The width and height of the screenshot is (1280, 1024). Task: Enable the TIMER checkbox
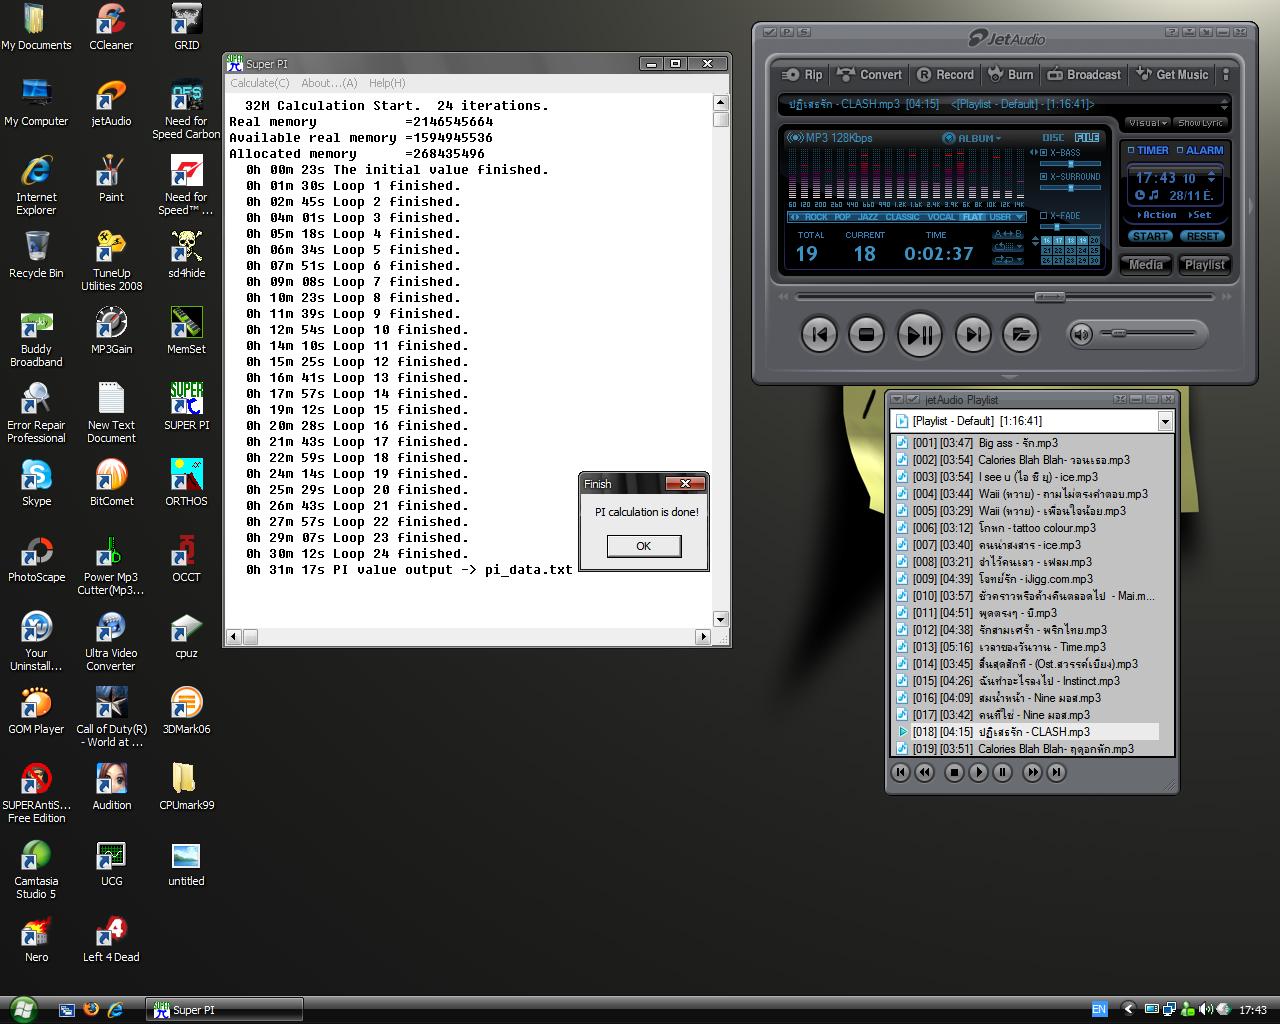click(1131, 151)
